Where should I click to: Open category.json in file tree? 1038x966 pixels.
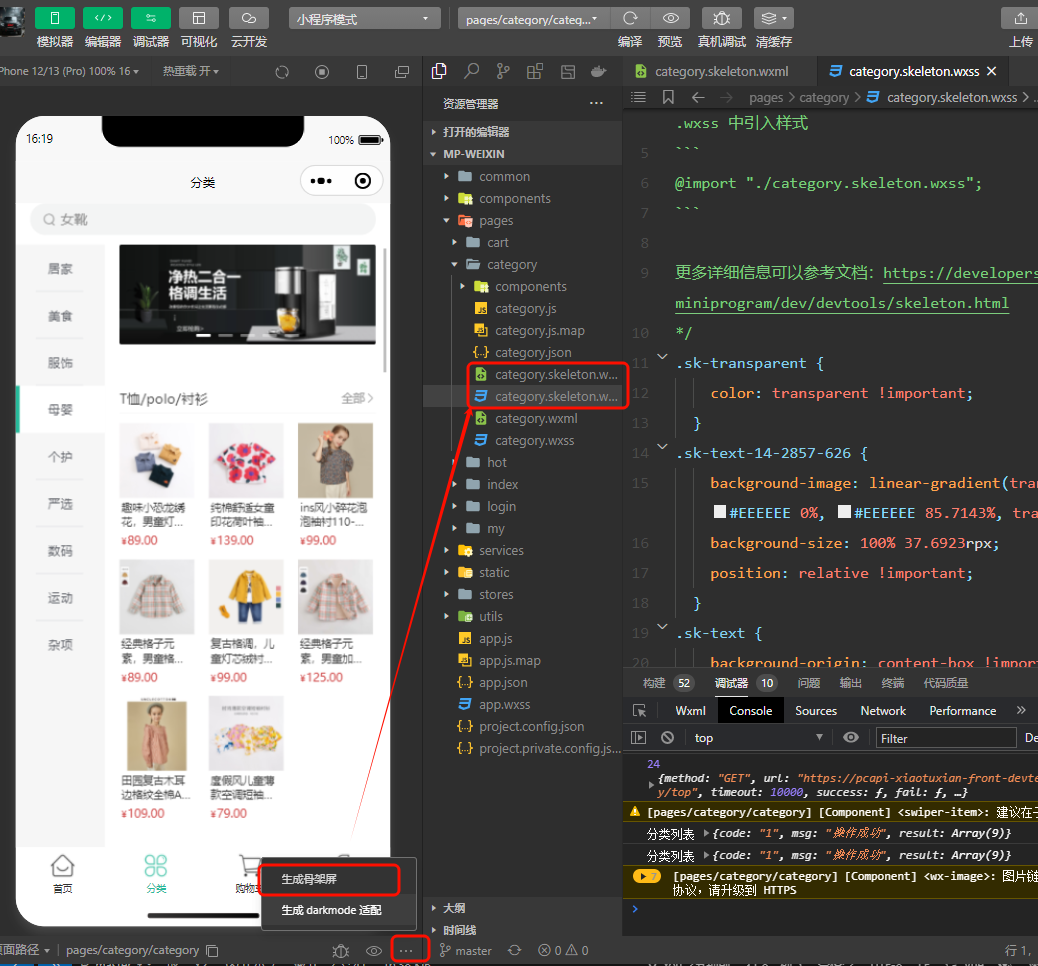tap(533, 352)
